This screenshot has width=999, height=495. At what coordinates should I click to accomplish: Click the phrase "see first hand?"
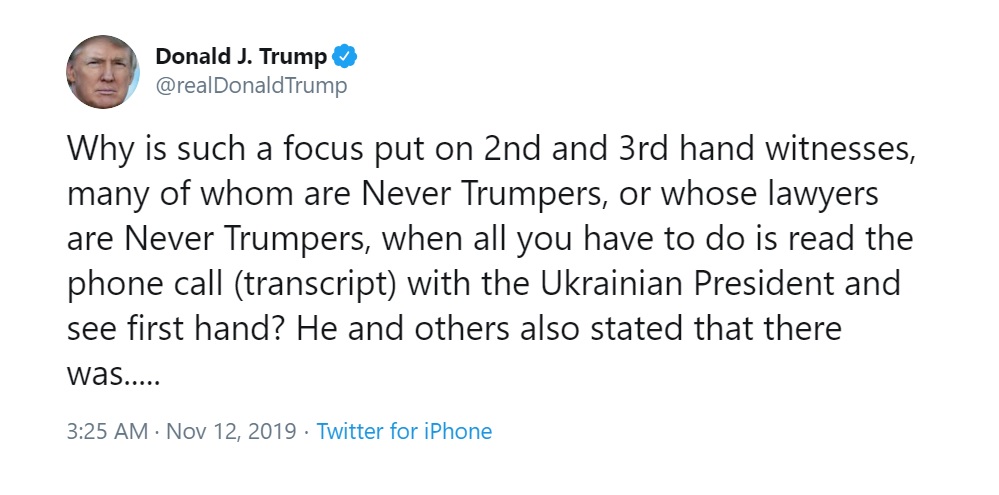point(175,329)
